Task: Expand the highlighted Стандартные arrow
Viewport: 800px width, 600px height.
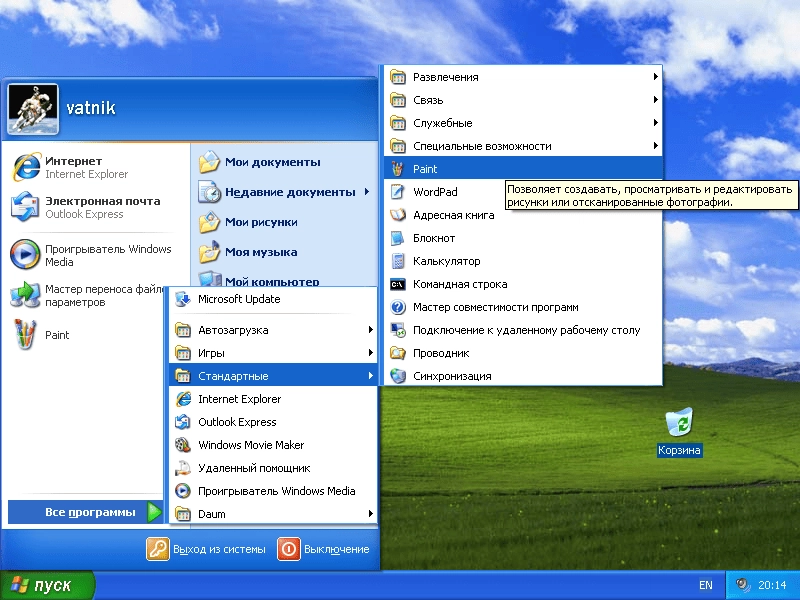Action: [x=371, y=376]
